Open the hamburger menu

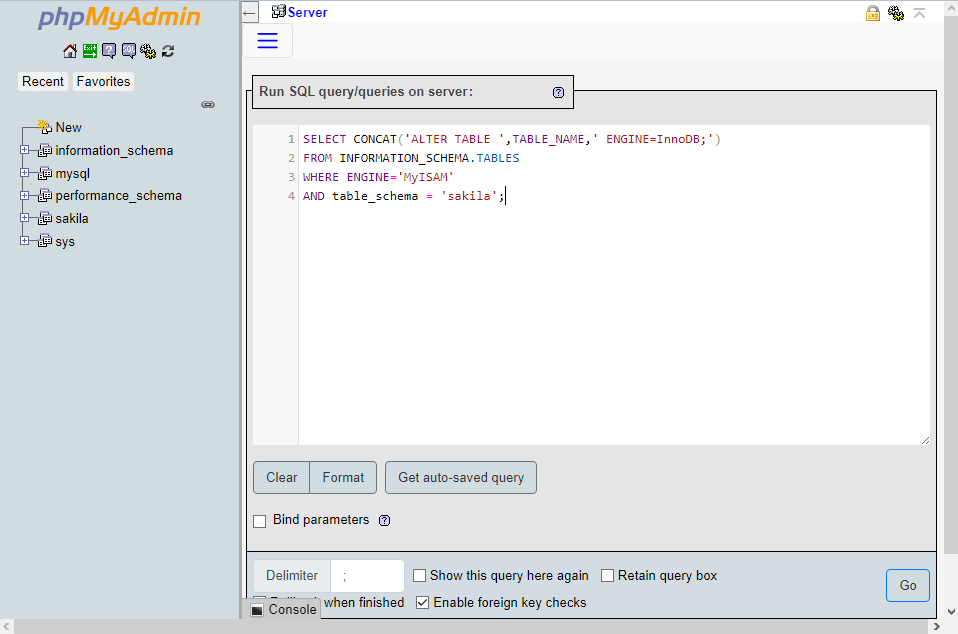(268, 41)
